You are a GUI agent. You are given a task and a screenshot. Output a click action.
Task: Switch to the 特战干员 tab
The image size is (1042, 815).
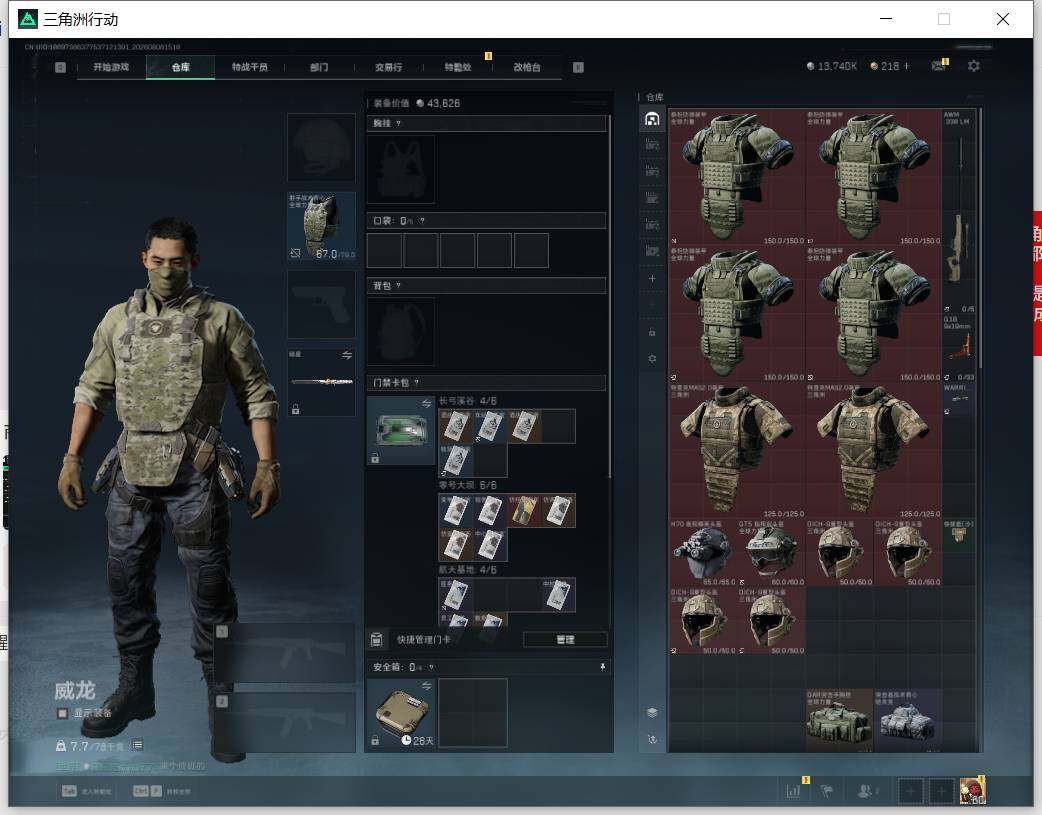point(250,67)
